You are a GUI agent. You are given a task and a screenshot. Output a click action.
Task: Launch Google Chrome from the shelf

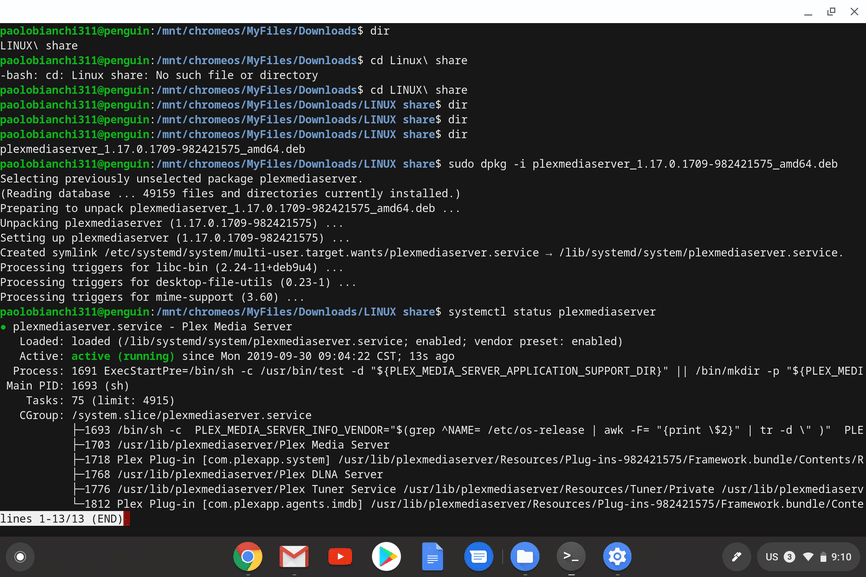[247, 557]
